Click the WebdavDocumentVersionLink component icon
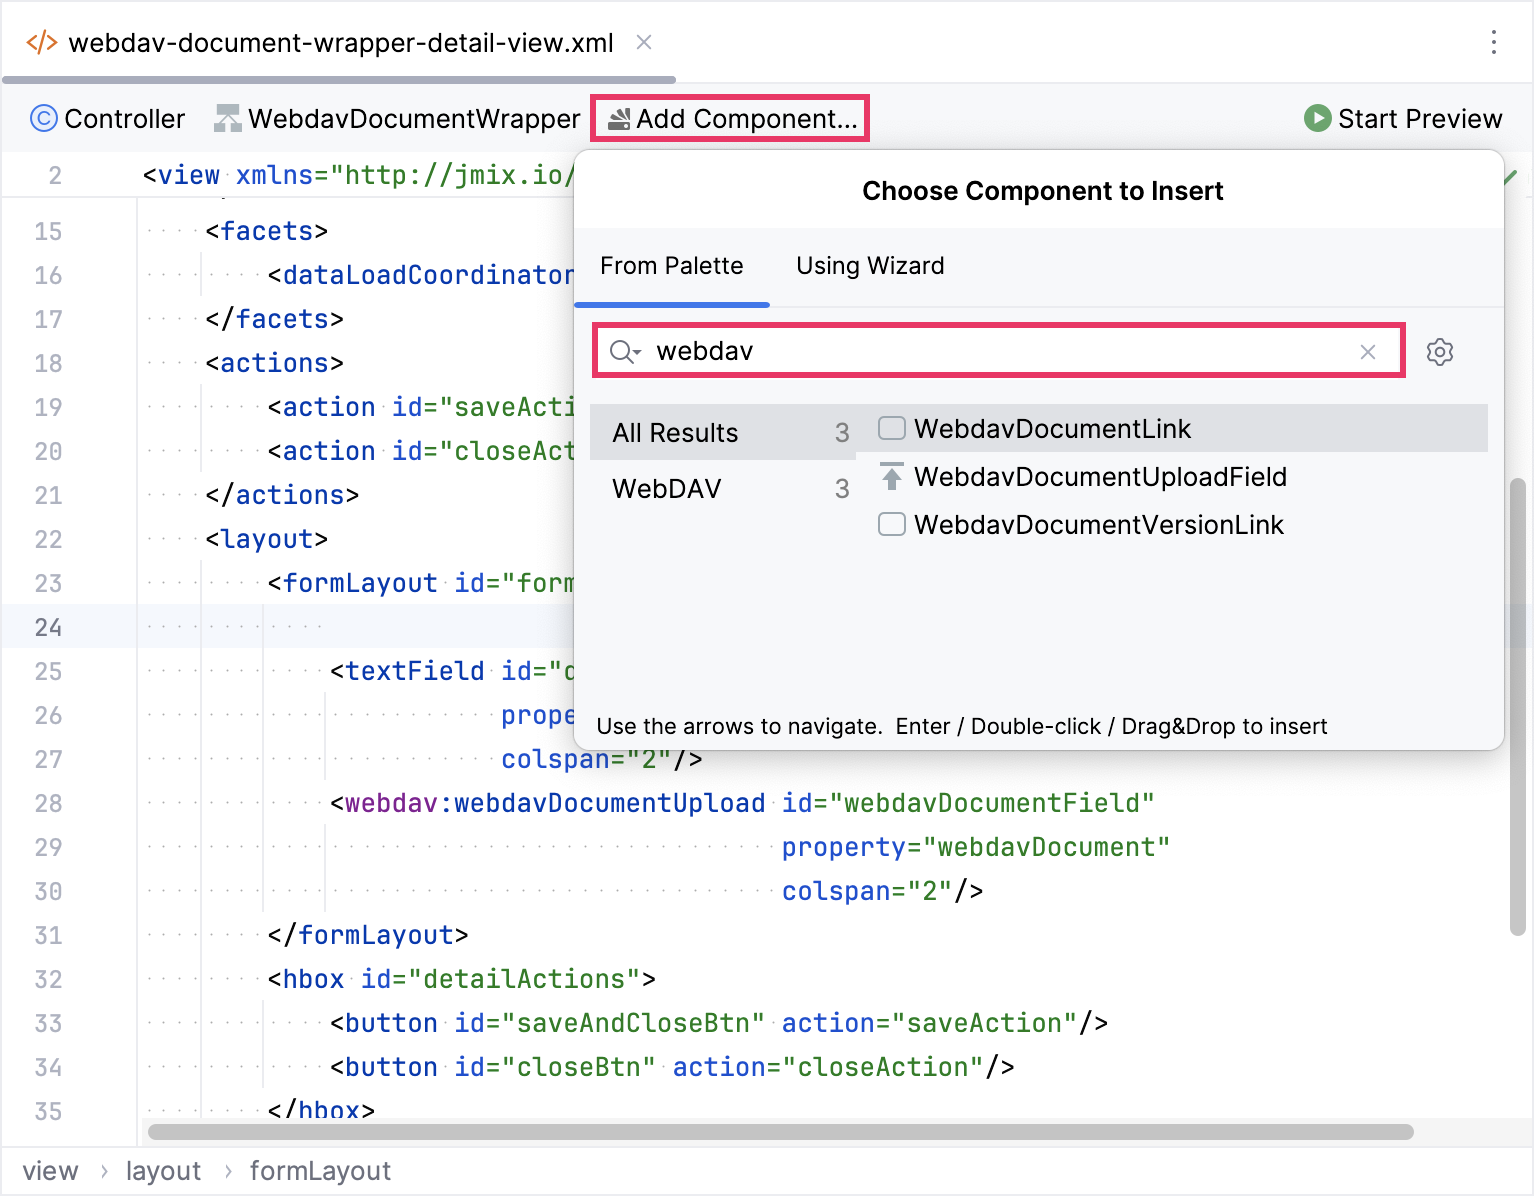This screenshot has width=1534, height=1196. tap(890, 524)
